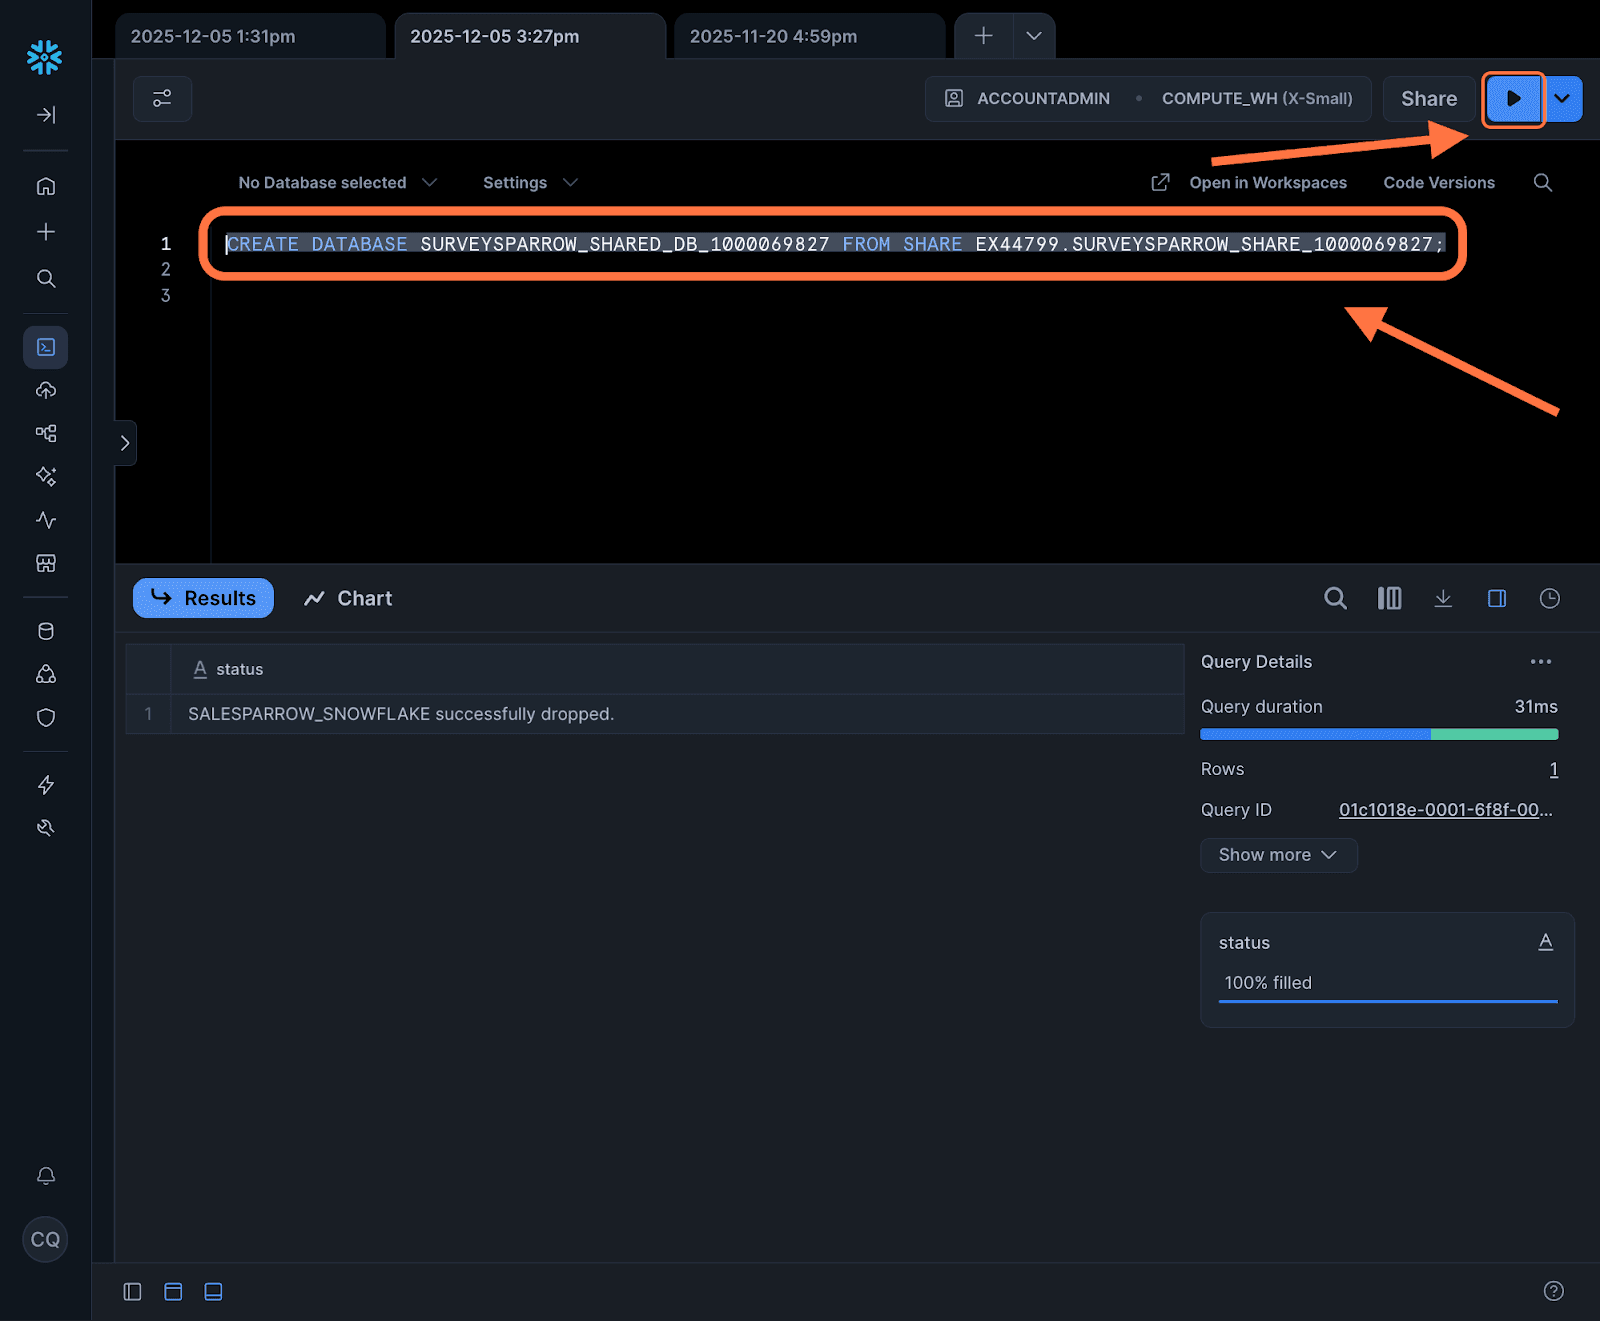The height and width of the screenshot is (1321, 1600).
Task: Open the notifications bell in sidebar
Action: (46, 1176)
